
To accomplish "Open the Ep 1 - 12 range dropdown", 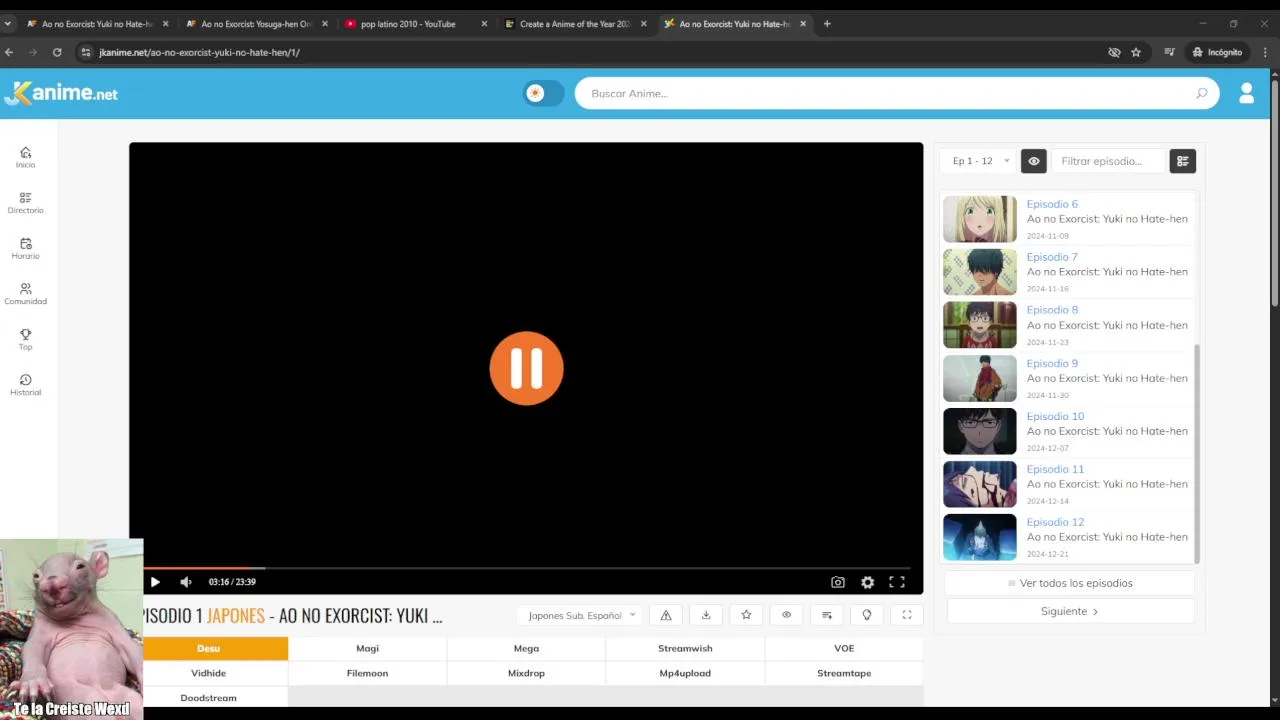I will click(980, 161).
